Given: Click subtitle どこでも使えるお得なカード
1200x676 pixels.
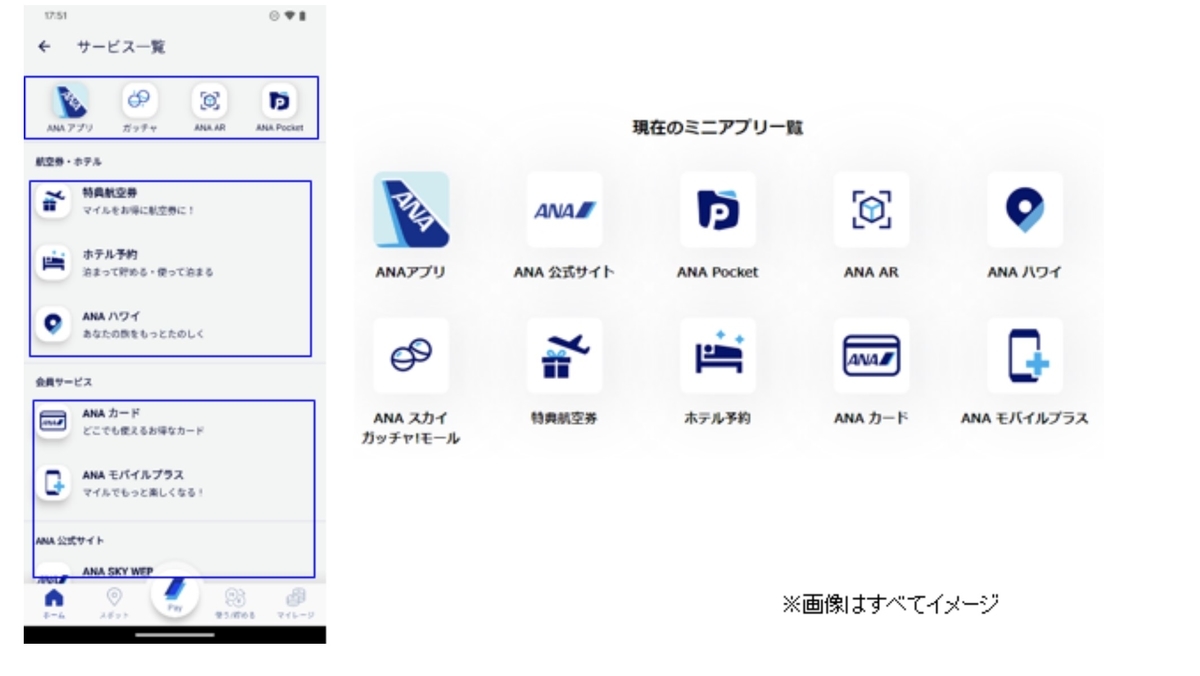Looking at the screenshot, I should 143,431.
